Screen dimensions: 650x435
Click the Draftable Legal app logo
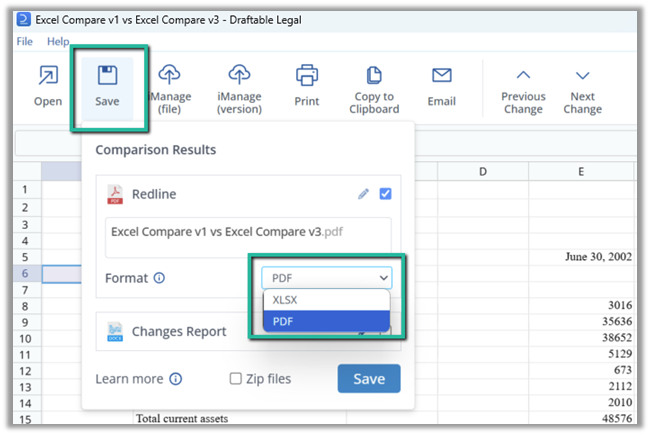pyautogui.click(x=24, y=19)
